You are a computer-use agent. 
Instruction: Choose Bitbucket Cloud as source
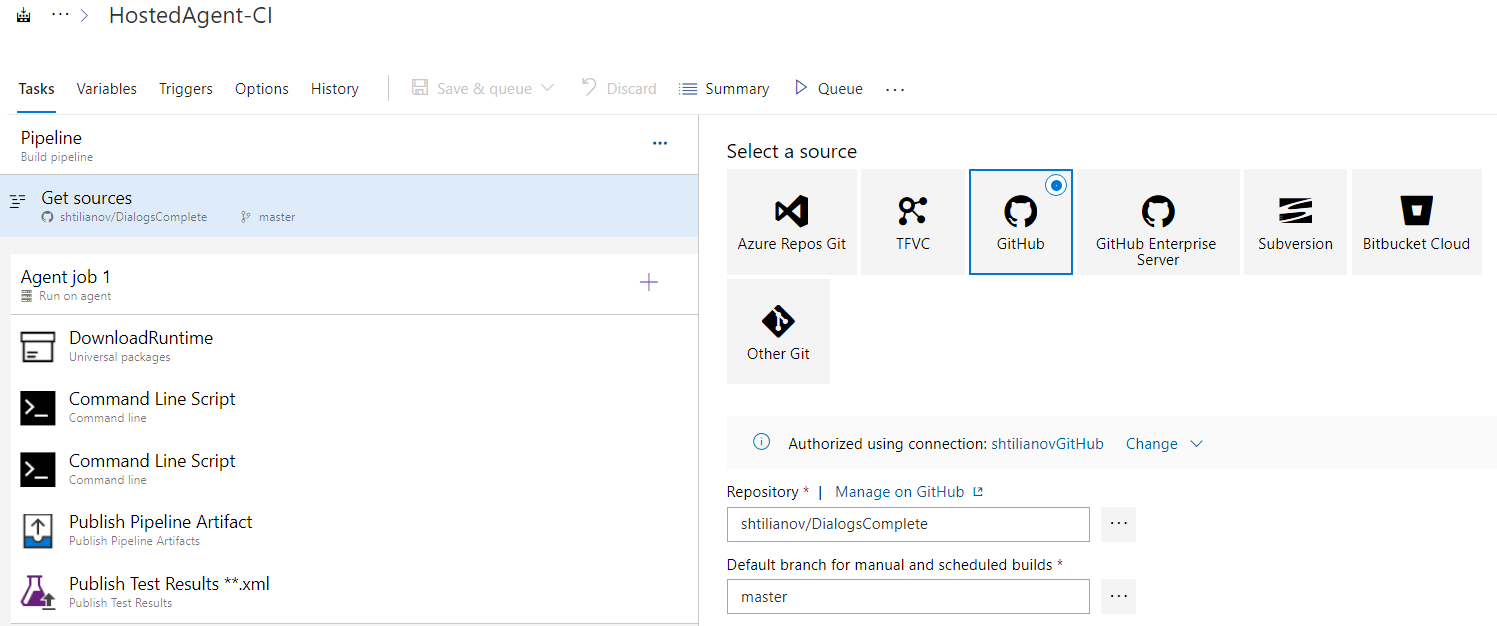point(1416,222)
